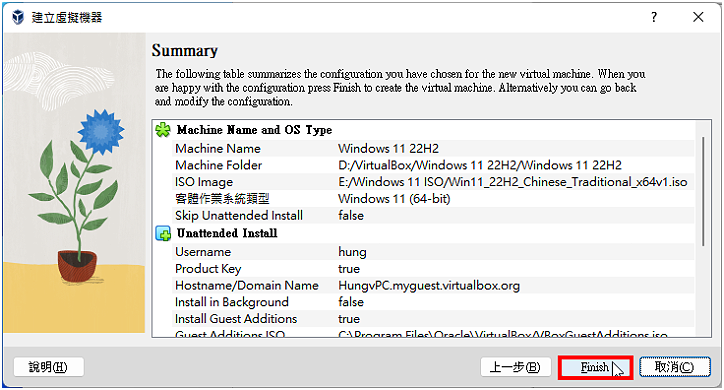Image resolution: width=724 pixels, height=390 pixels.
Task: Select the D:/VirtualBox/Windows 11 22H2 folder path
Action: [x=480, y=165]
